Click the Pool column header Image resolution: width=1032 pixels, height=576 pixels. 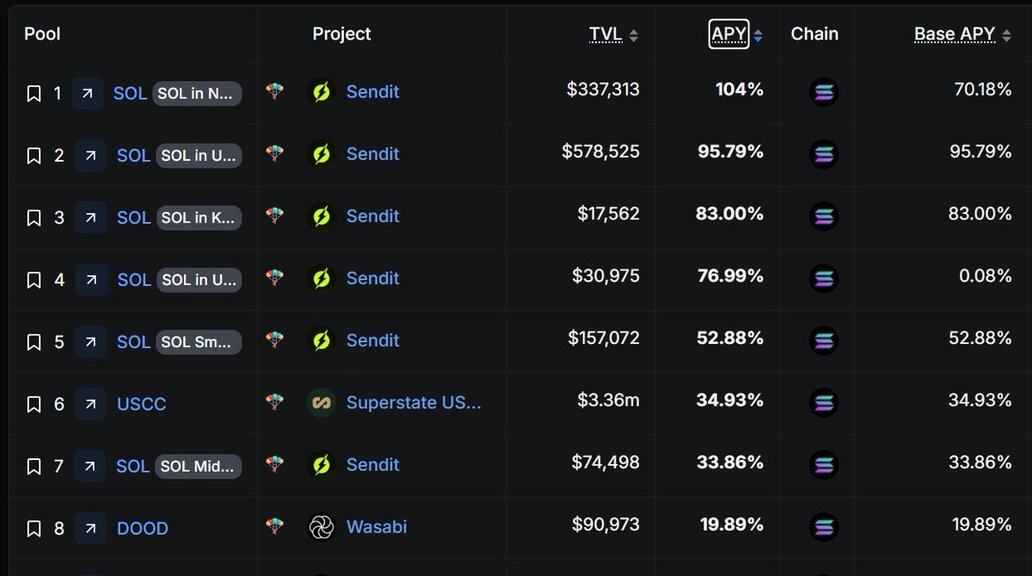coord(42,34)
